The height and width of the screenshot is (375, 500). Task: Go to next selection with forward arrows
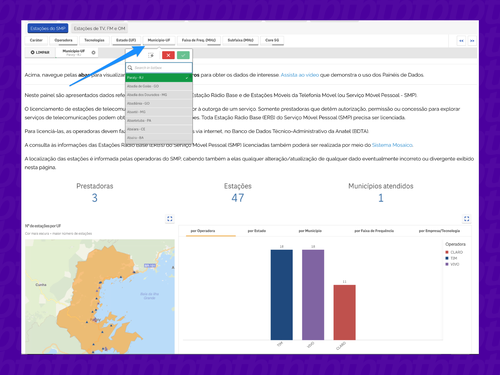tap(472, 41)
